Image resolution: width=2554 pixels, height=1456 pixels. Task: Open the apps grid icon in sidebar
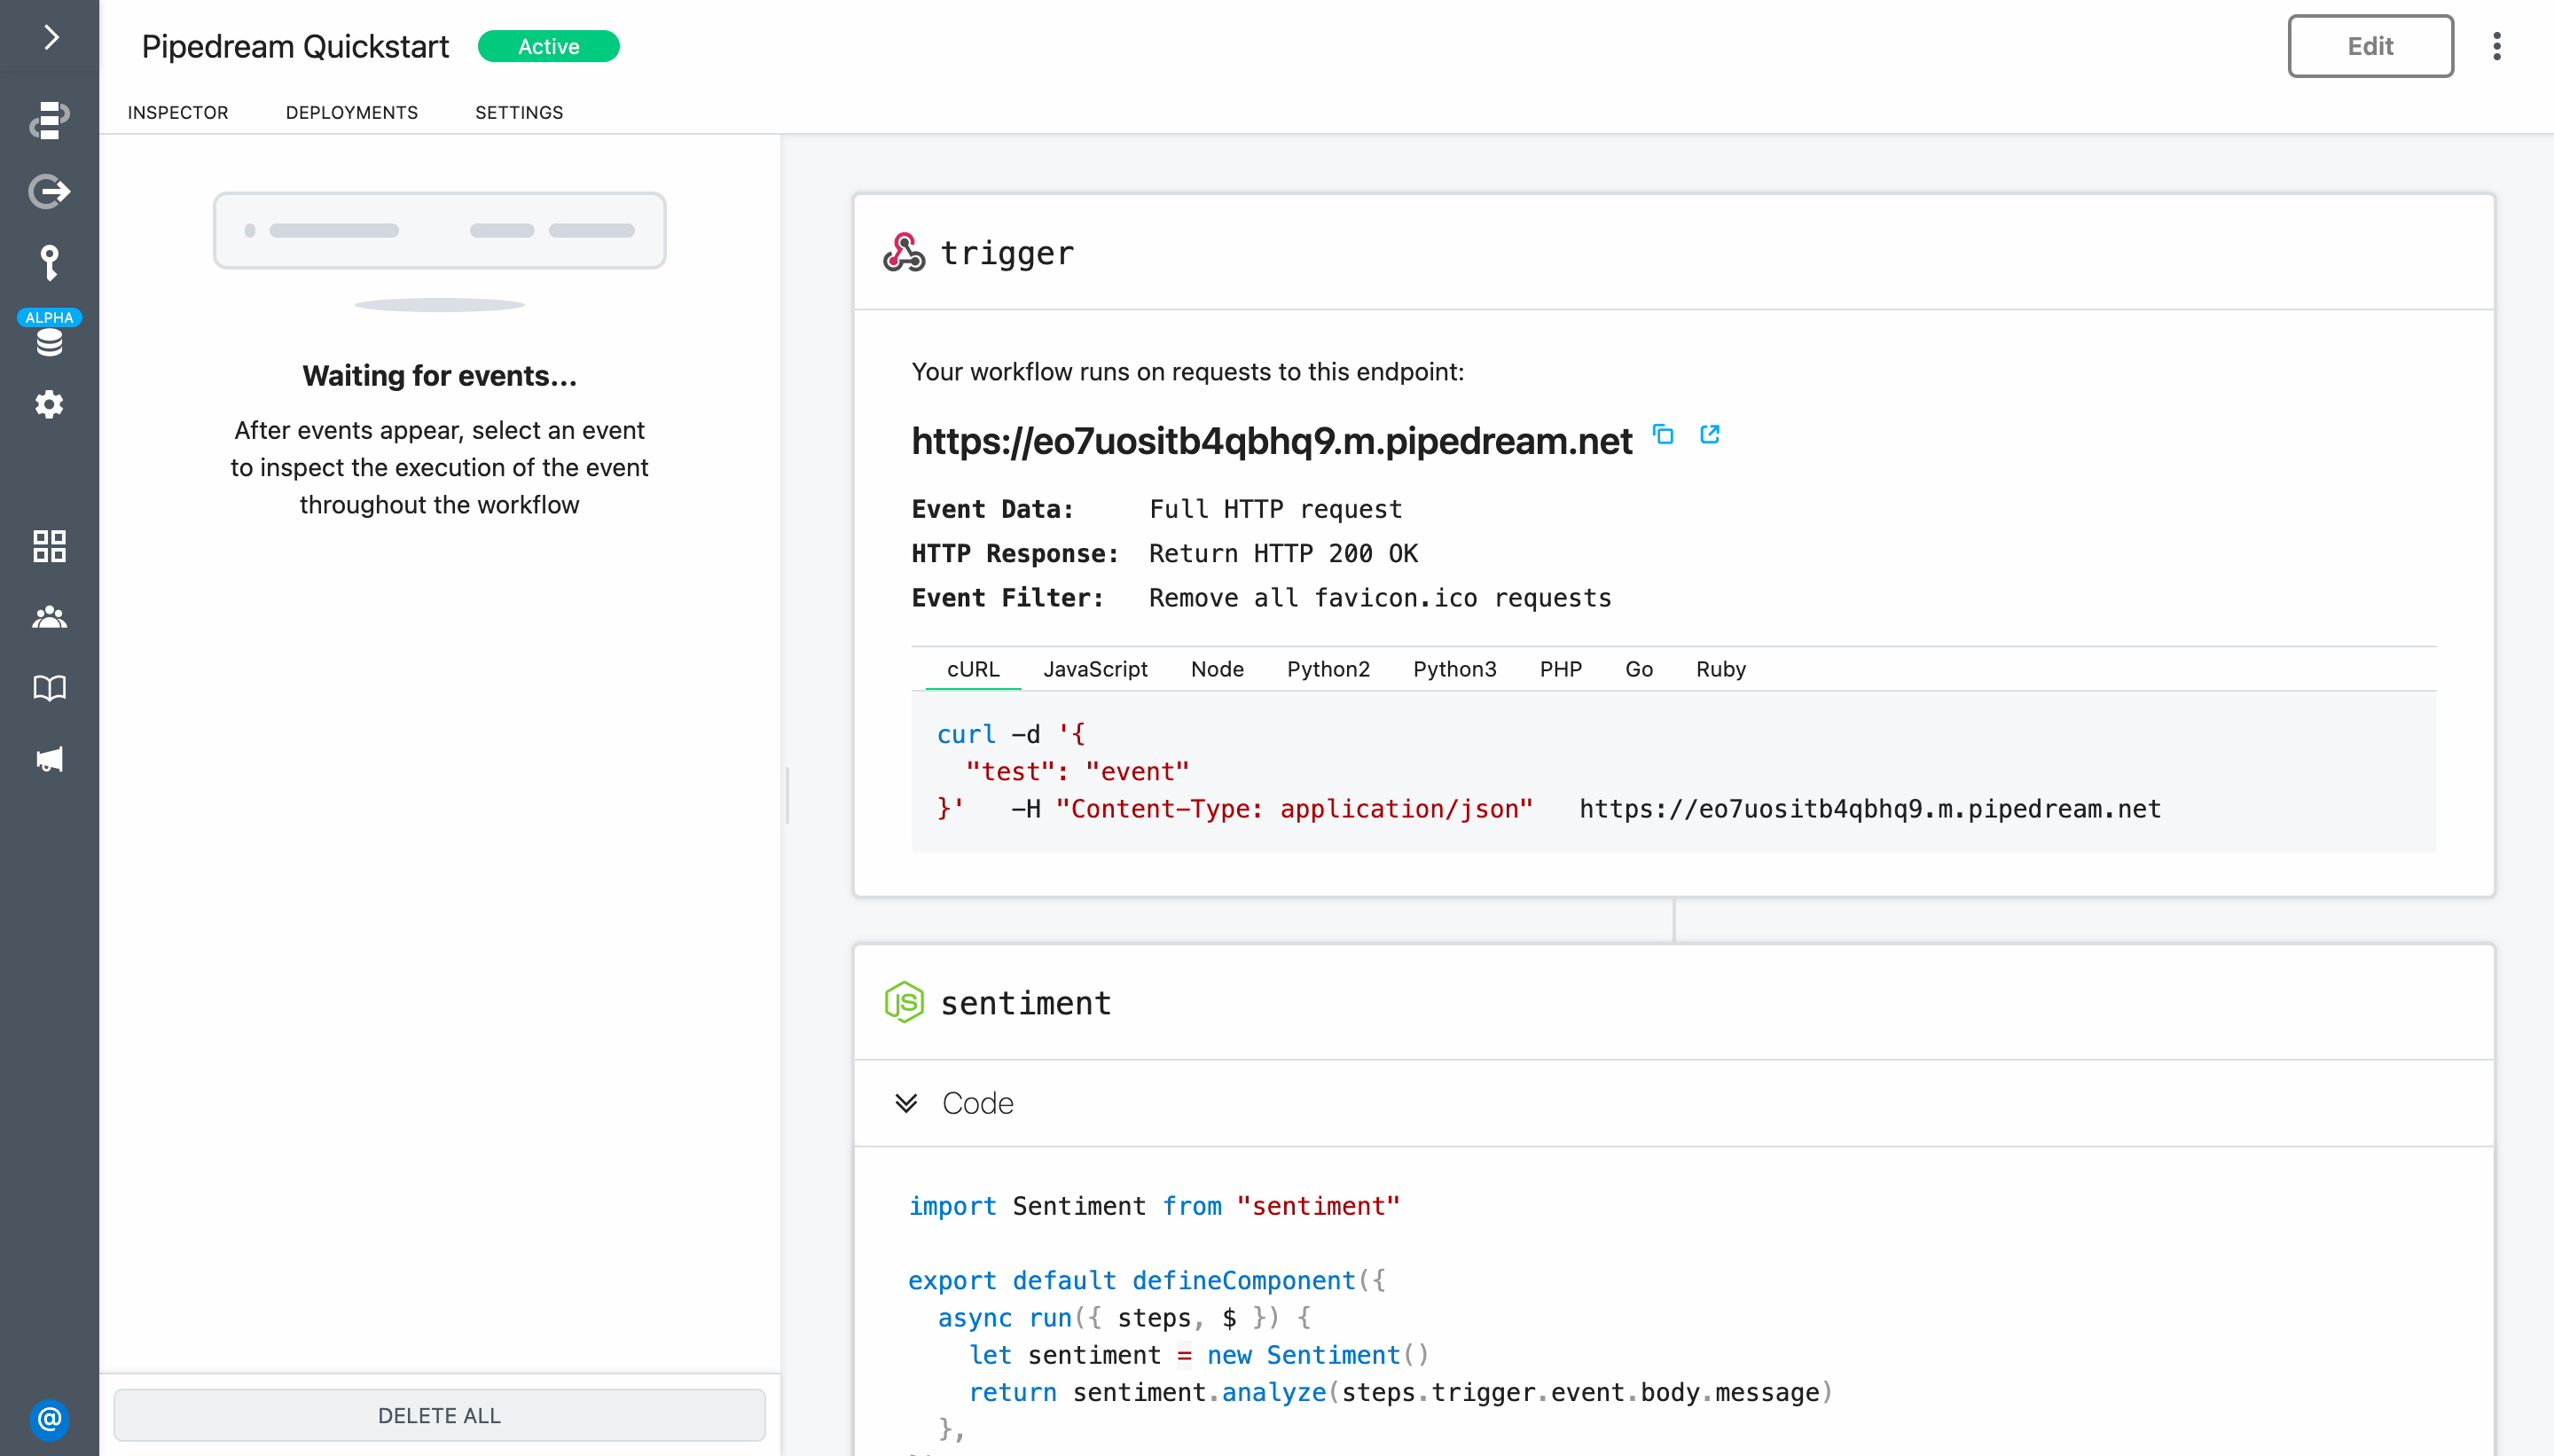49,546
